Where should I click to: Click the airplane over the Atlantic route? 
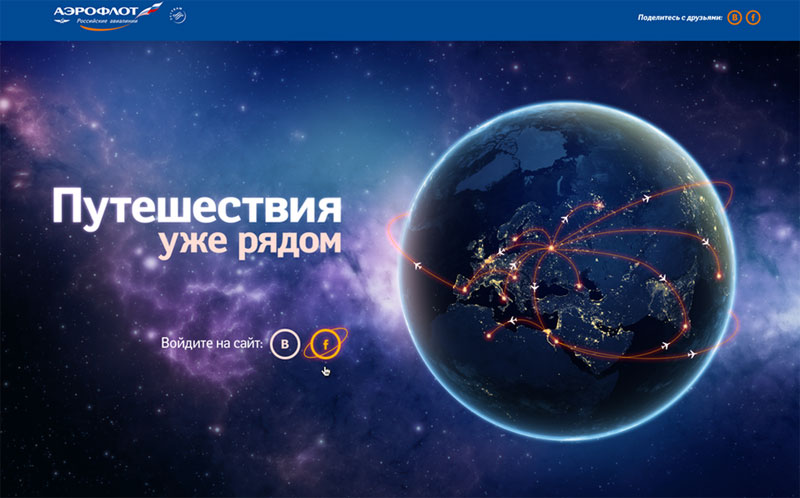tap(416, 266)
